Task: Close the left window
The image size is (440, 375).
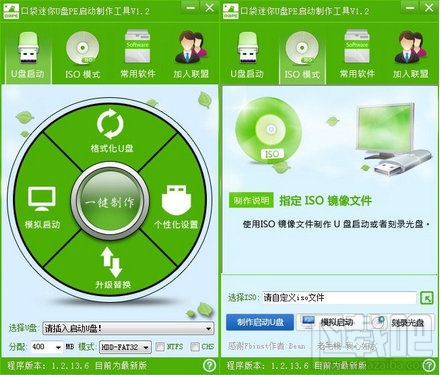Action: 209,7
